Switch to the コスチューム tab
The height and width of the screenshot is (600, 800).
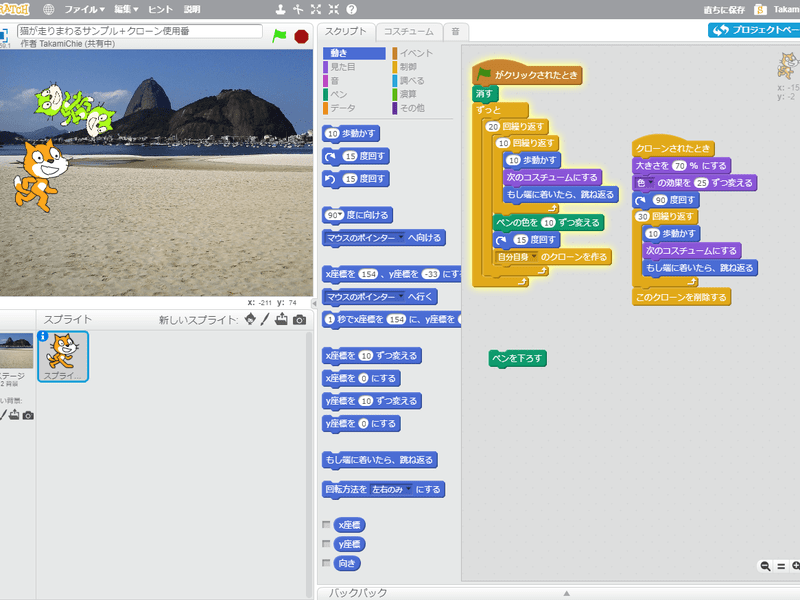(x=408, y=33)
